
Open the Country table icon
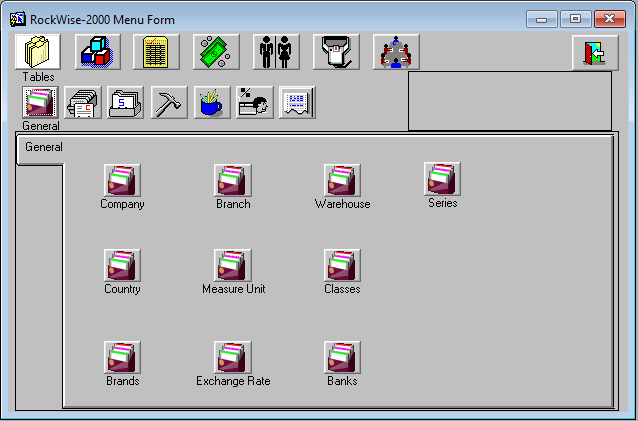tap(122, 265)
